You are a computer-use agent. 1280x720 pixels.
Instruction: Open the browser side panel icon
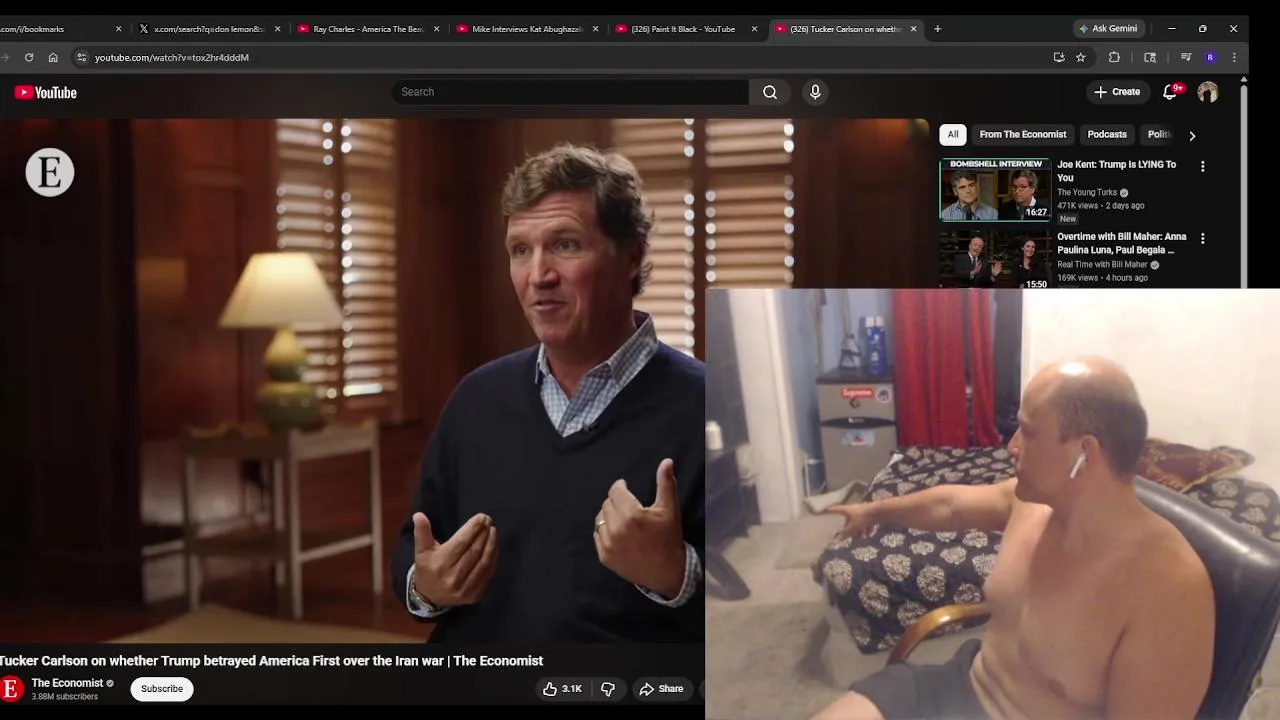[1150, 57]
